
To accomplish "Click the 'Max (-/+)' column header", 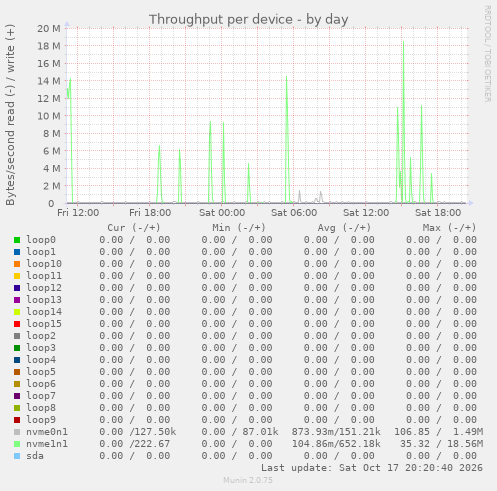I will pyautogui.click(x=450, y=228).
